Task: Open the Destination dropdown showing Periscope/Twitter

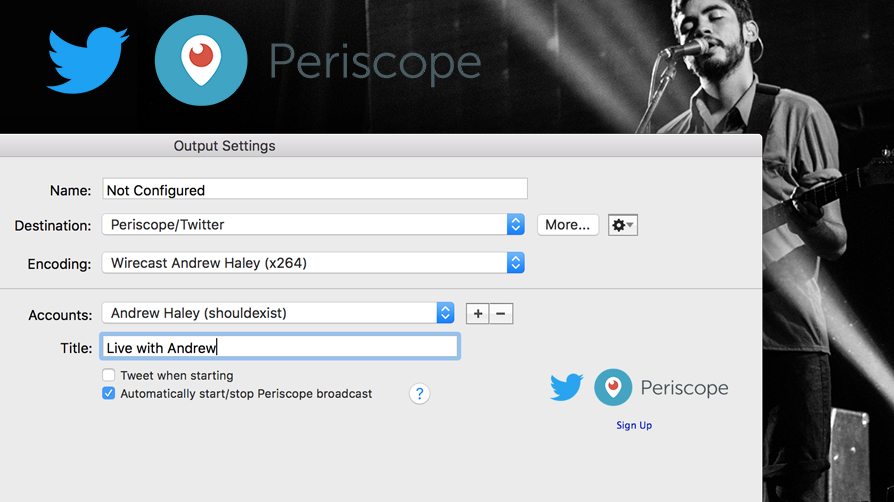Action: (313, 225)
